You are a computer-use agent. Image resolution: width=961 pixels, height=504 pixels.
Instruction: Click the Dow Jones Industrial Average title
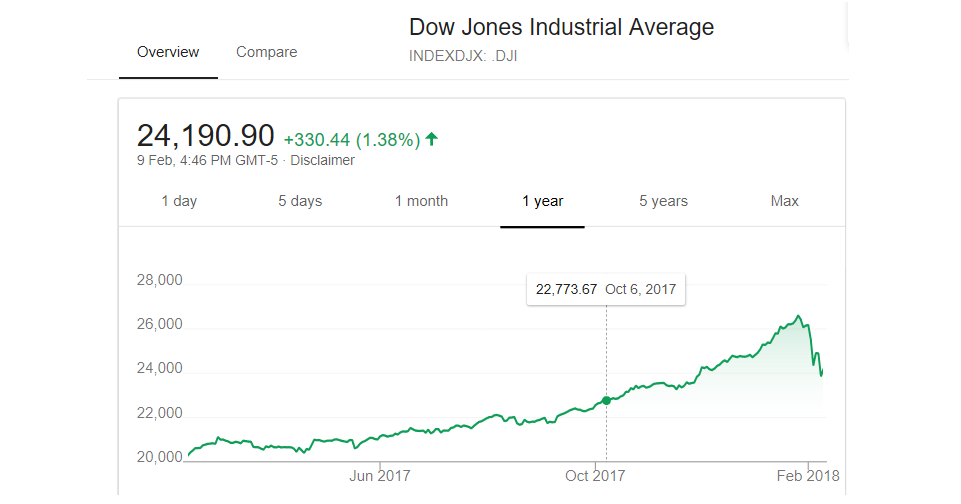pos(561,27)
